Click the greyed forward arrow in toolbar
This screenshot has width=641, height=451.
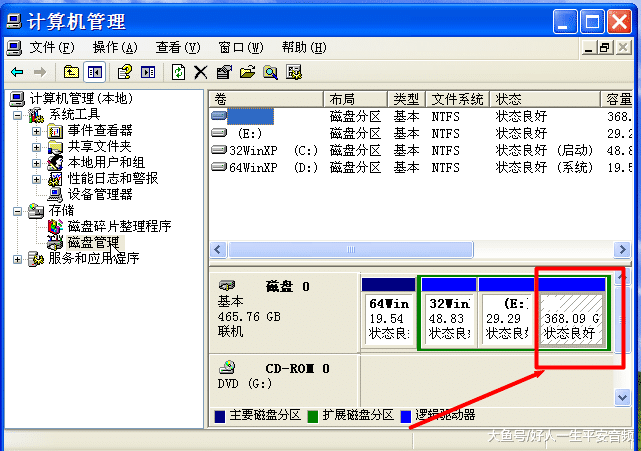(40, 72)
